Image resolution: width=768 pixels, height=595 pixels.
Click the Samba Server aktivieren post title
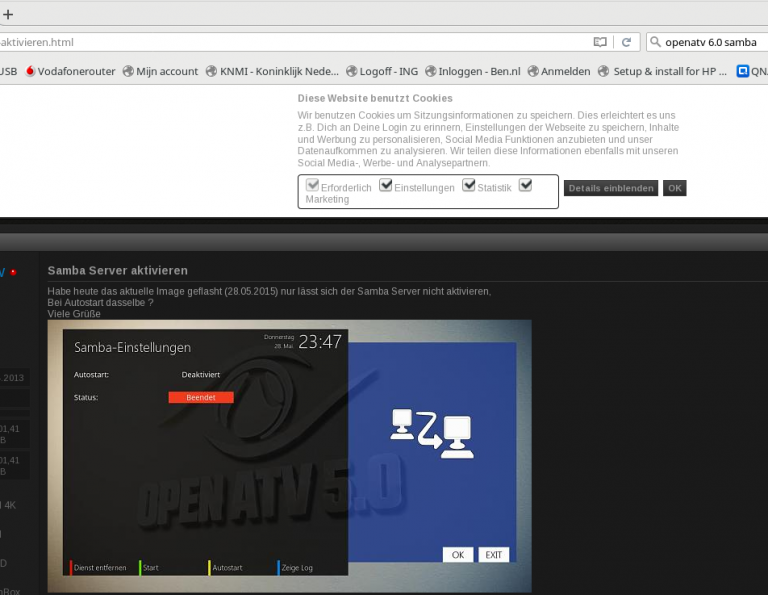[x=117, y=271]
